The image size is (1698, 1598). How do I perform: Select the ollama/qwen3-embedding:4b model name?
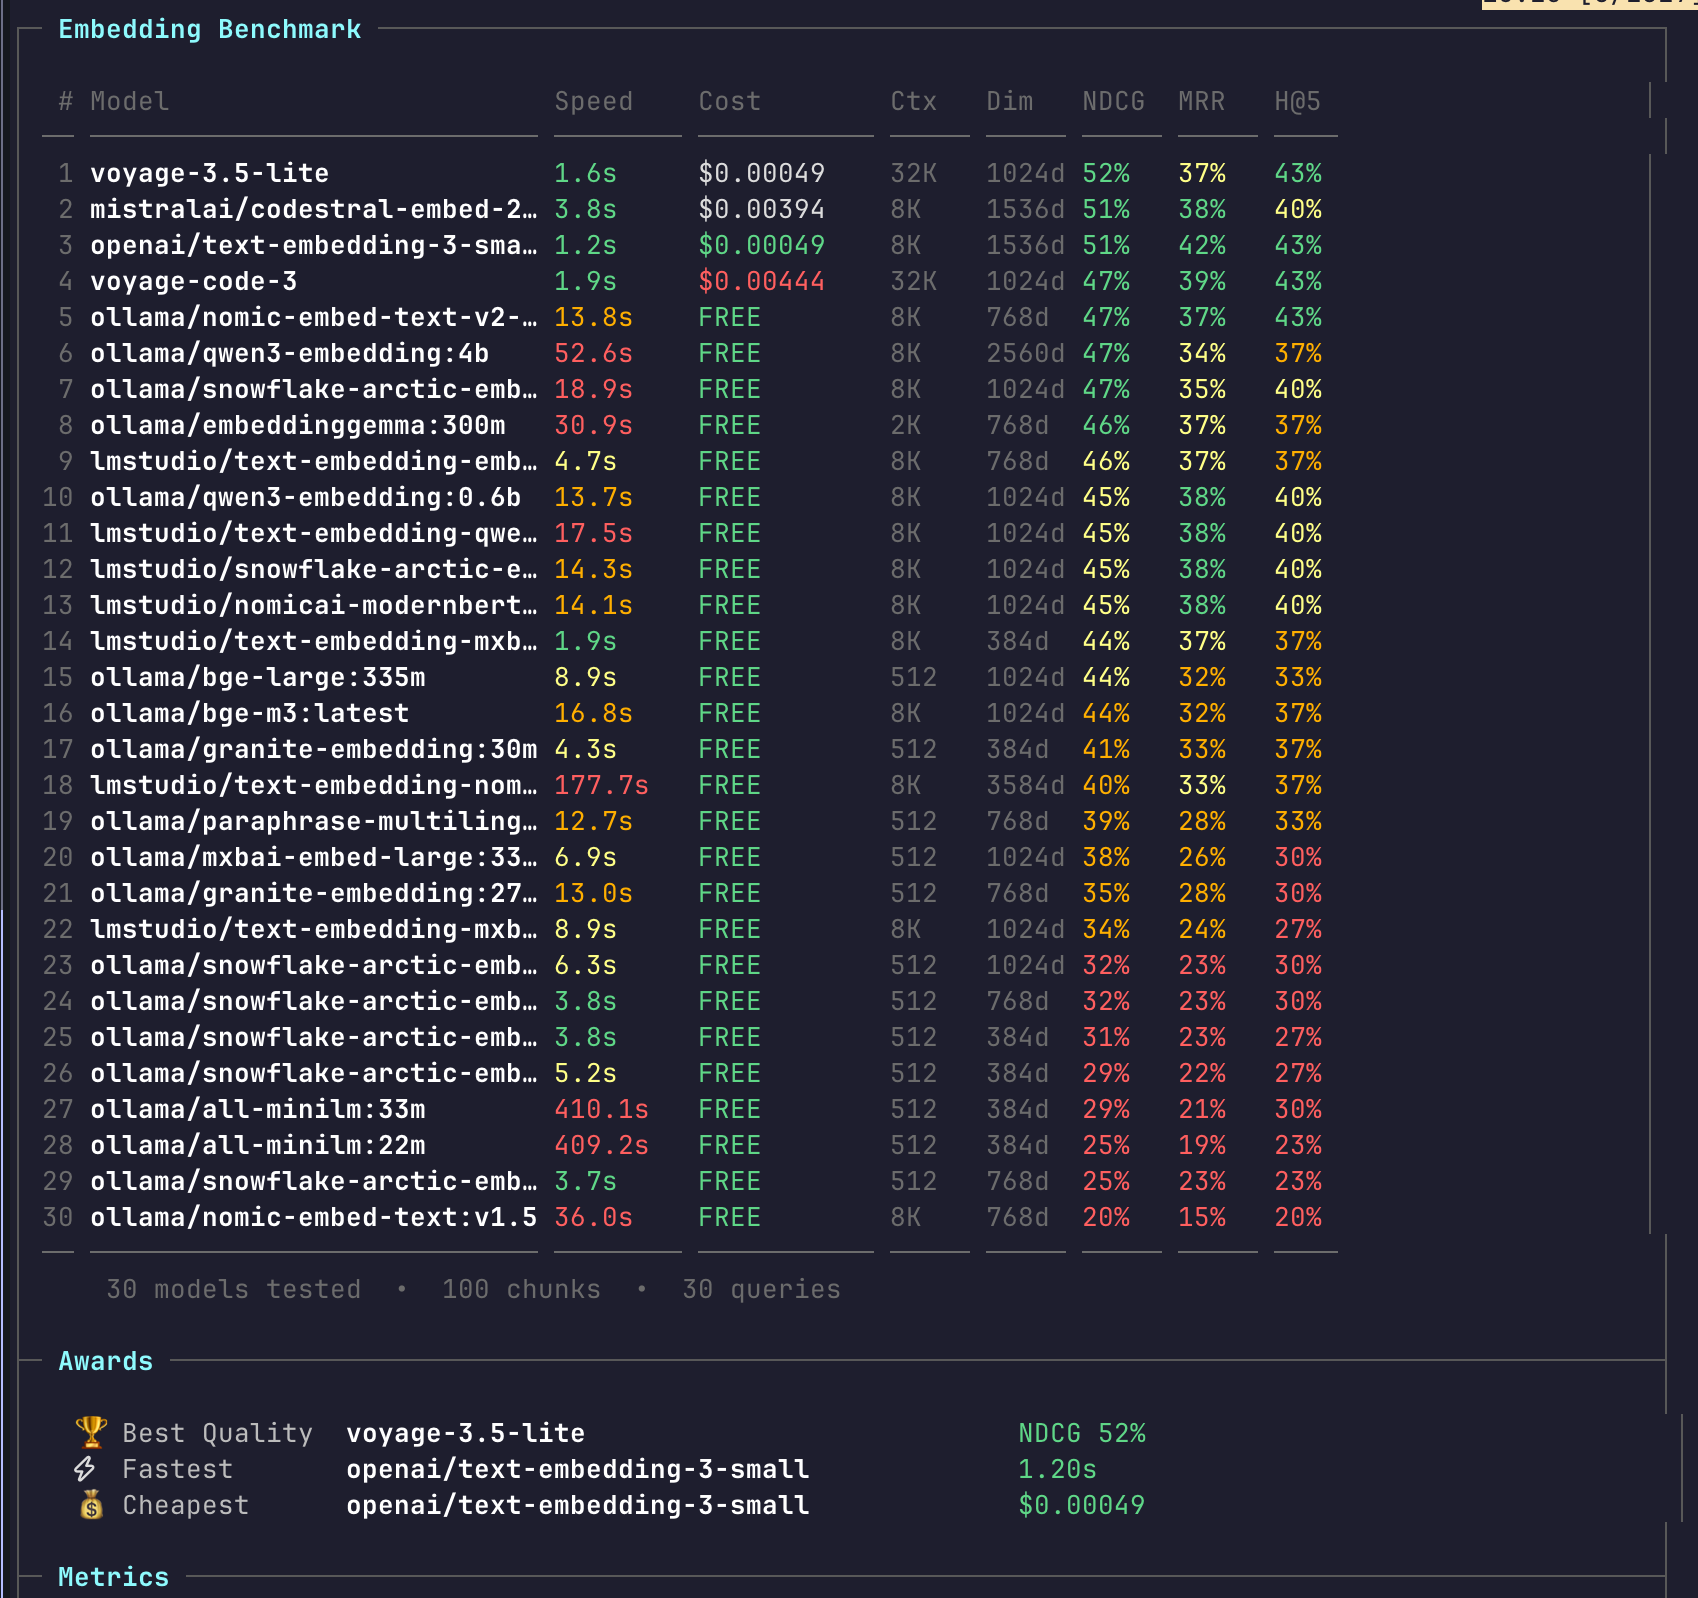point(290,353)
